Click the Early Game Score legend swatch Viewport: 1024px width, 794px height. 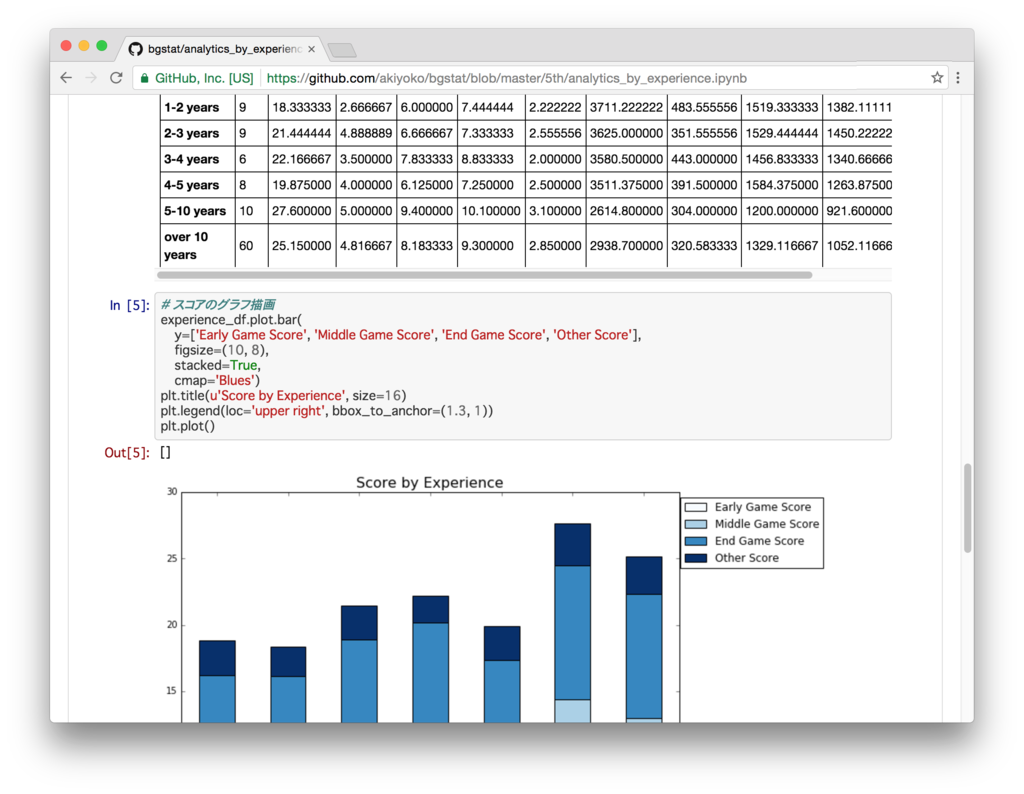click(x=696, y=507)
